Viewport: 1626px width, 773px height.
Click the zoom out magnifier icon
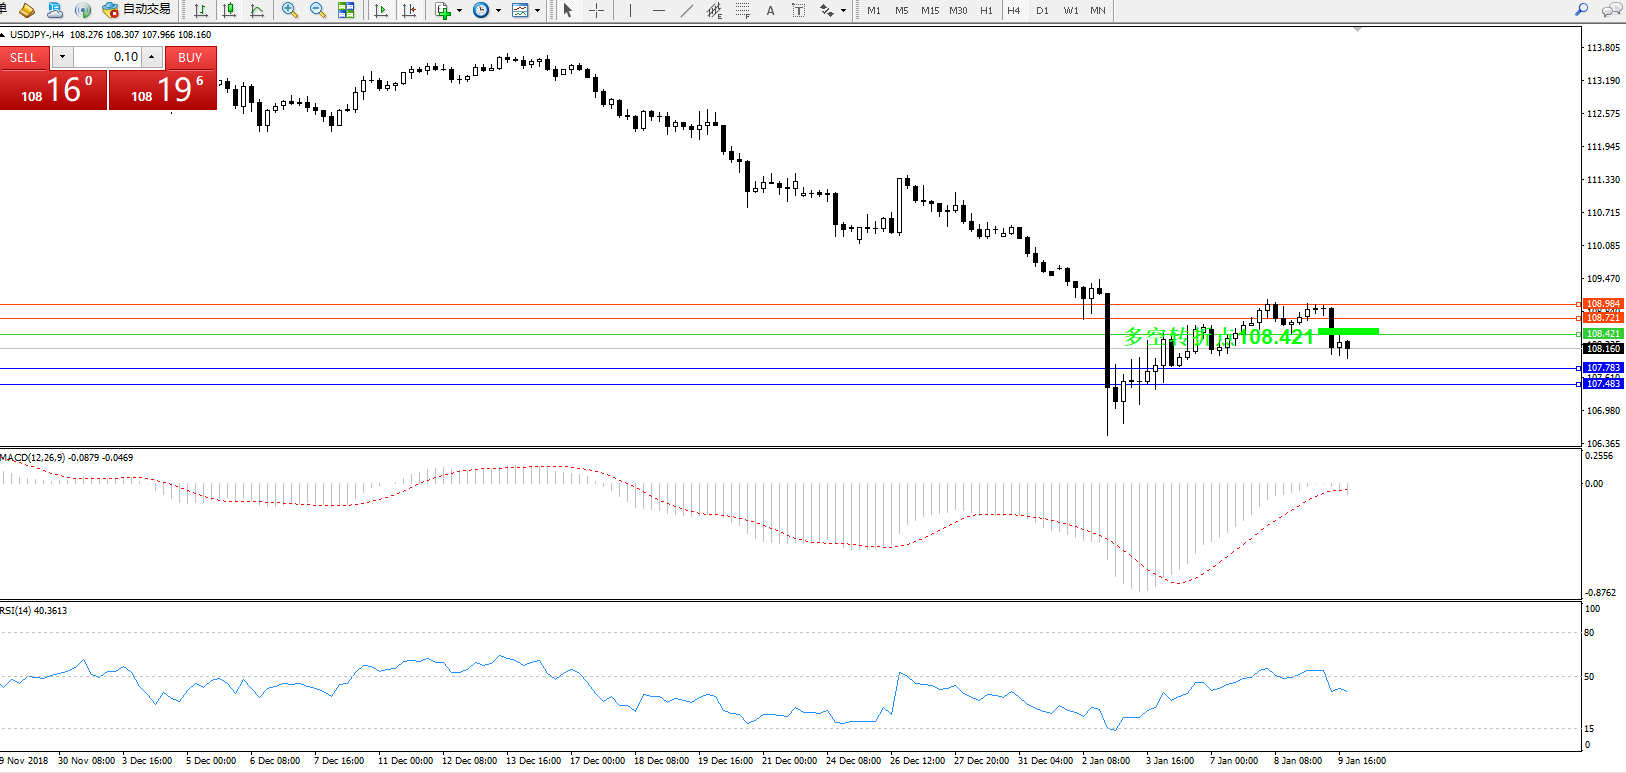(318, 10)
